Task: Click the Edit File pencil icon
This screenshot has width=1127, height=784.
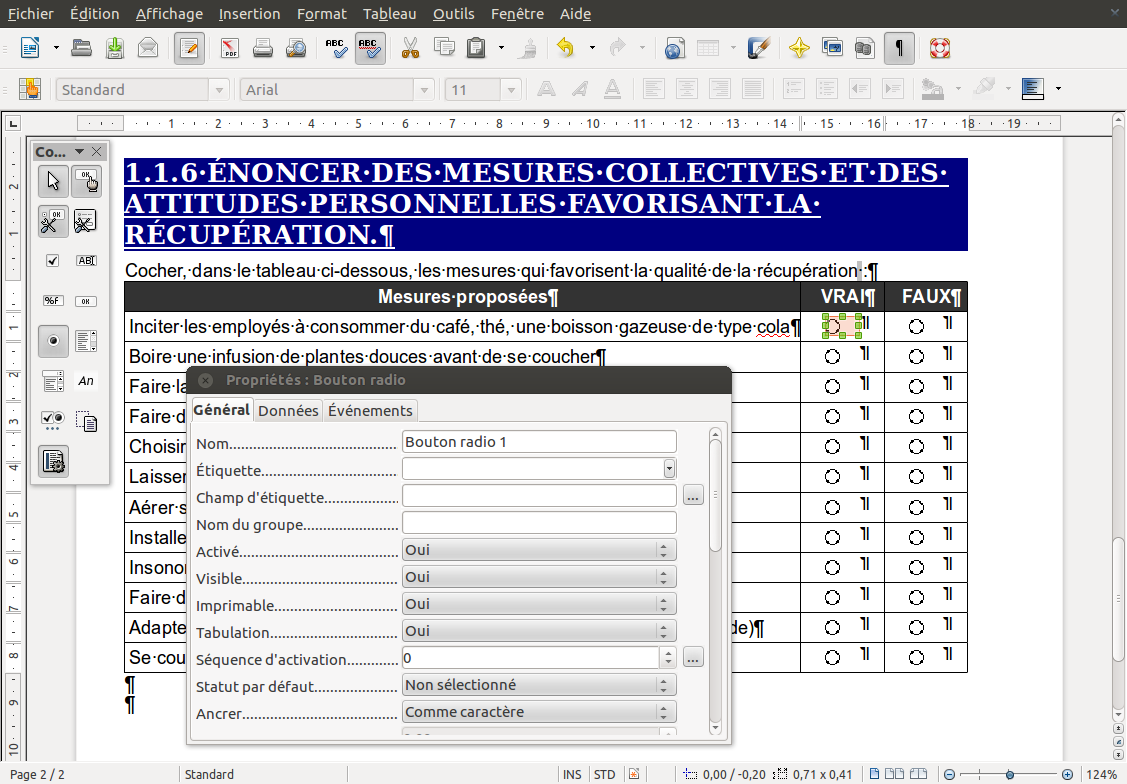Action: click(189, 47)
